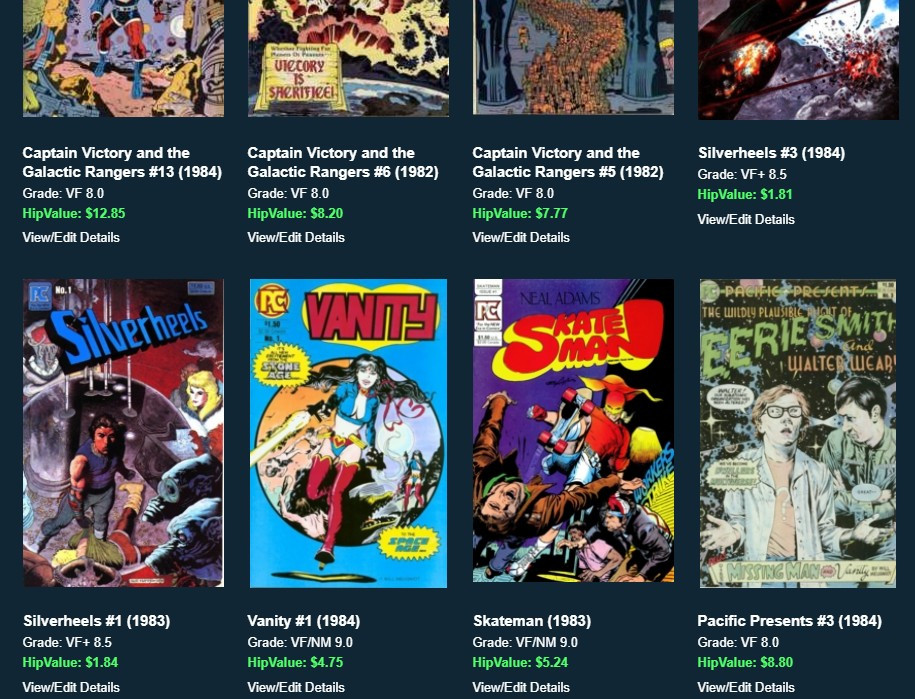Open the Skateman cover image
The width and height of the screenshot is (915, 699).
573,431
